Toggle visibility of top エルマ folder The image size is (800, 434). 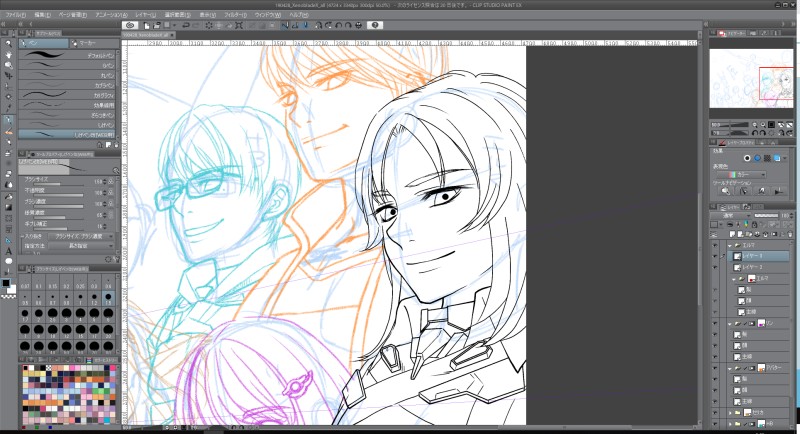click(x=715, y=245)
